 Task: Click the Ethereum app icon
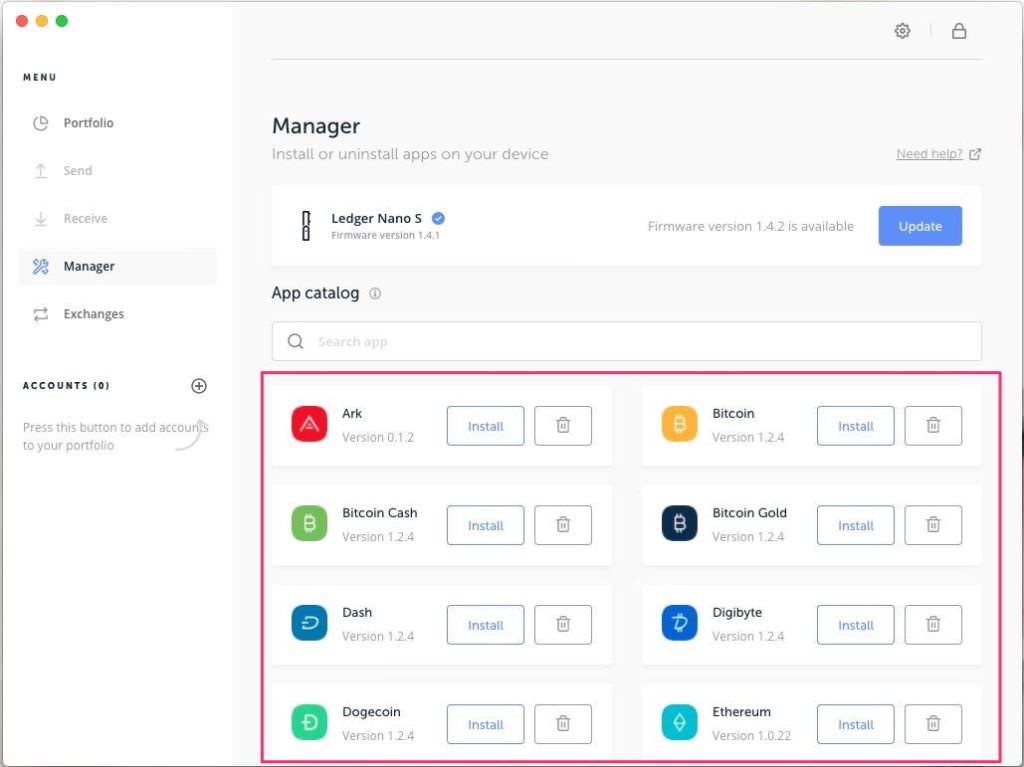point(679,724)
